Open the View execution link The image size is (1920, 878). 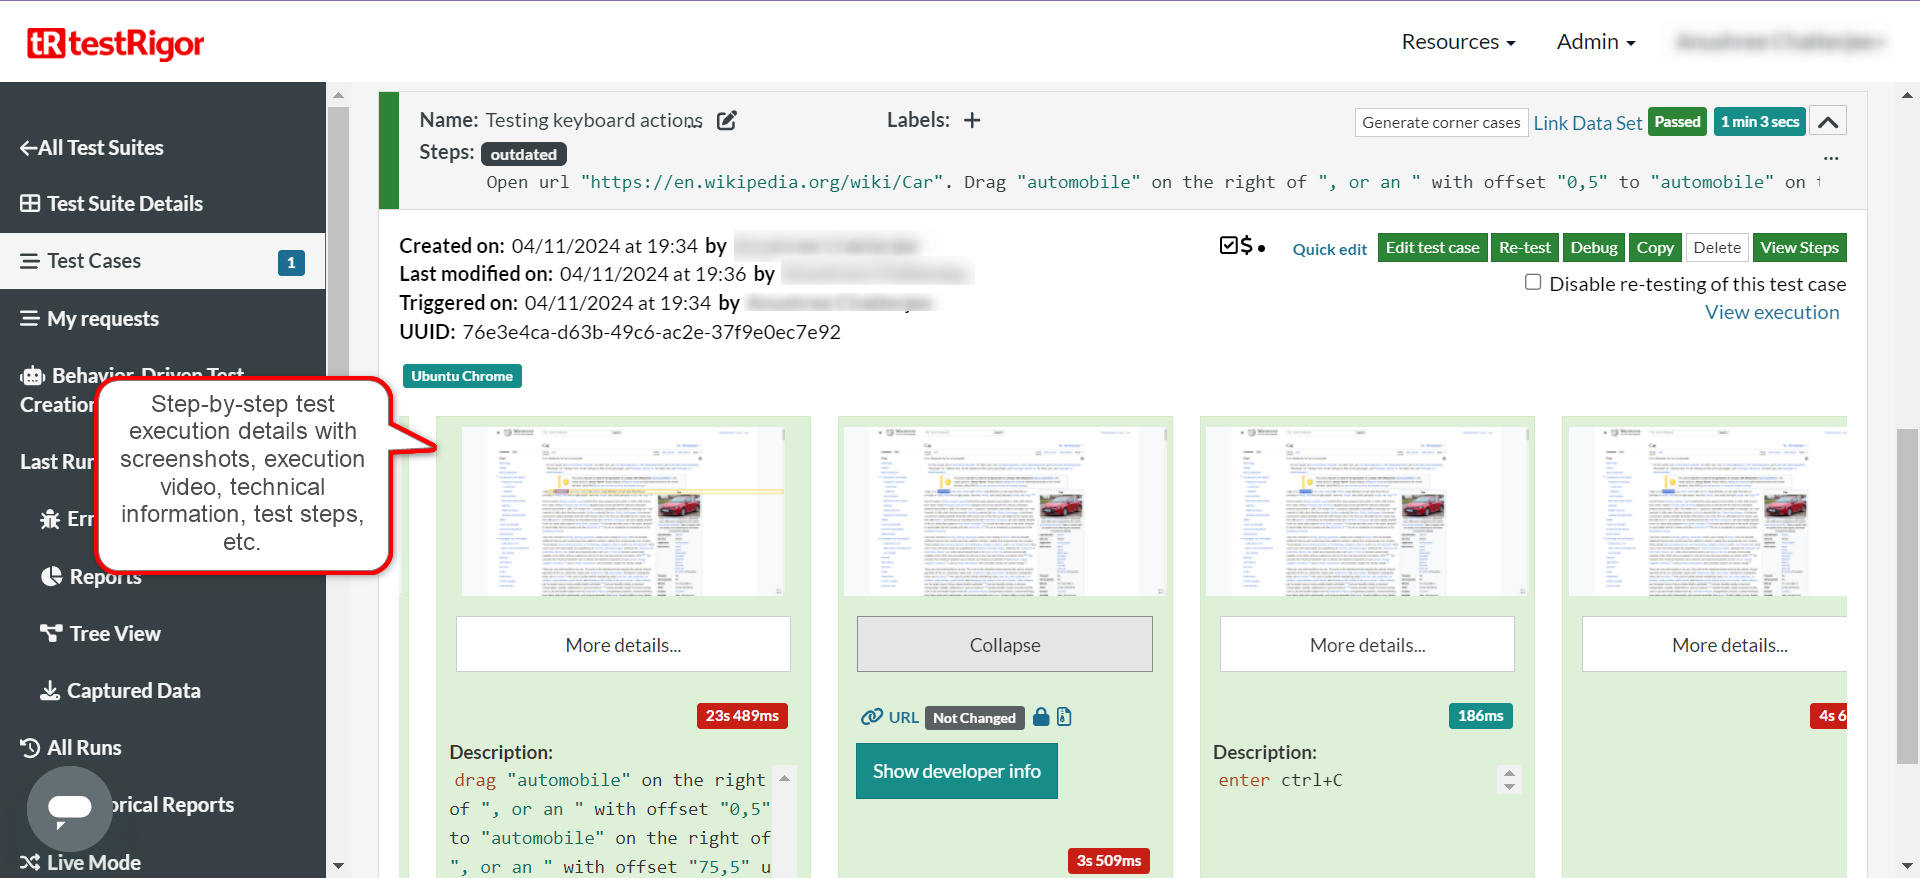tap(1771, 313)
